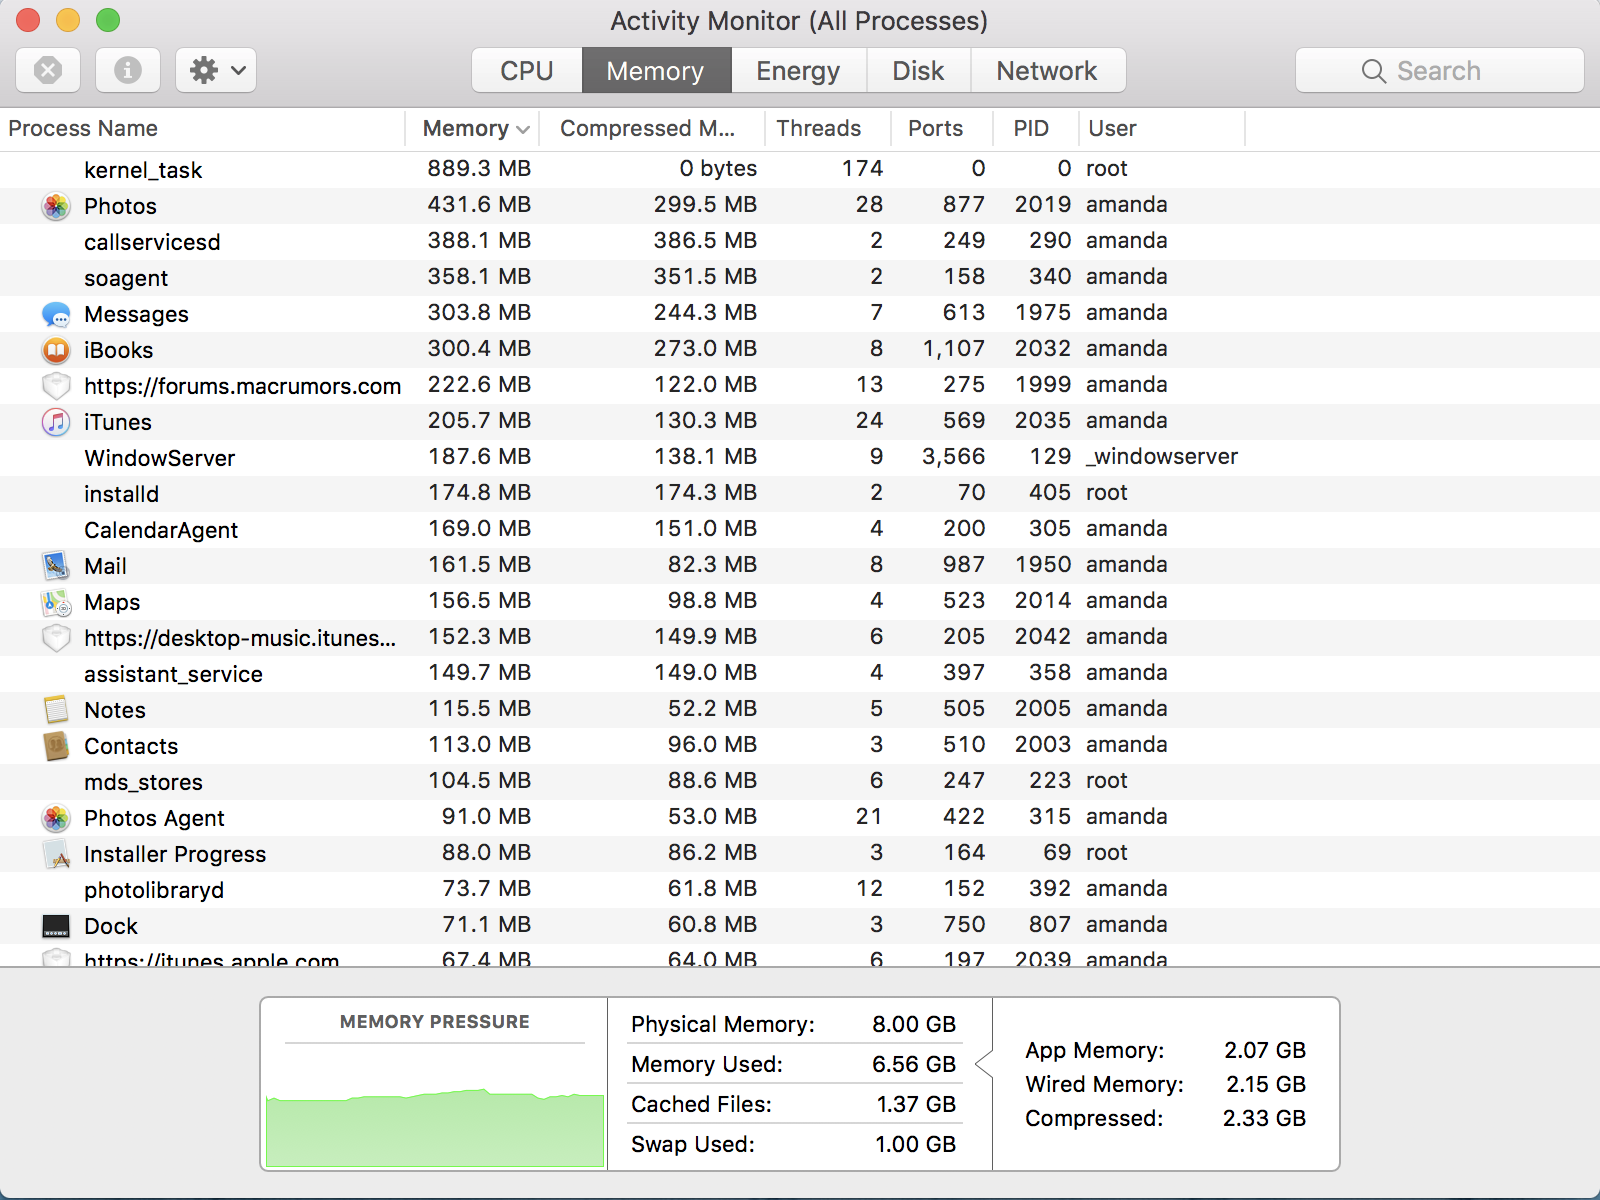
Task: Click the Memory Used 6.56 GB value
Action: pyautogui.click(x=914, y=1064)
